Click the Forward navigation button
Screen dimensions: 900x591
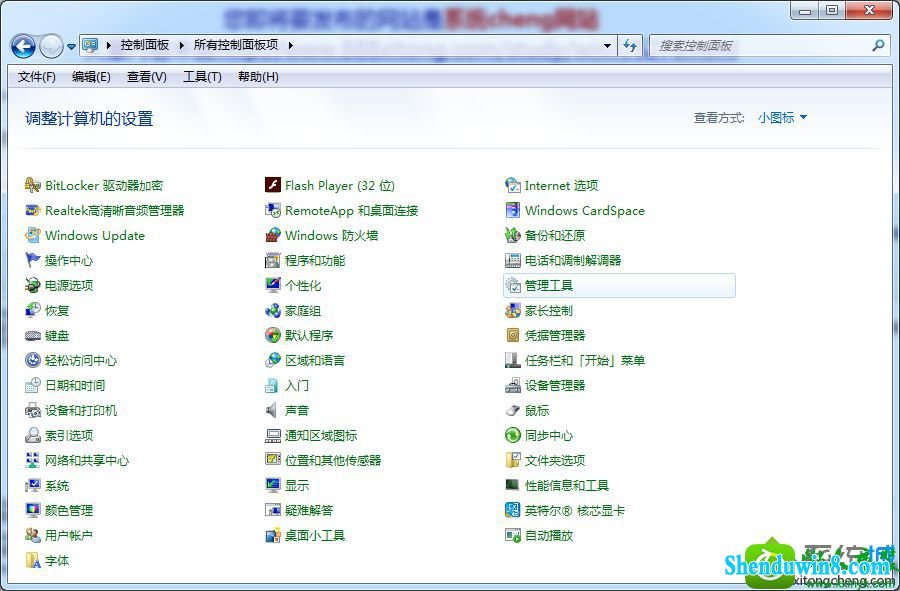[51, 46]
